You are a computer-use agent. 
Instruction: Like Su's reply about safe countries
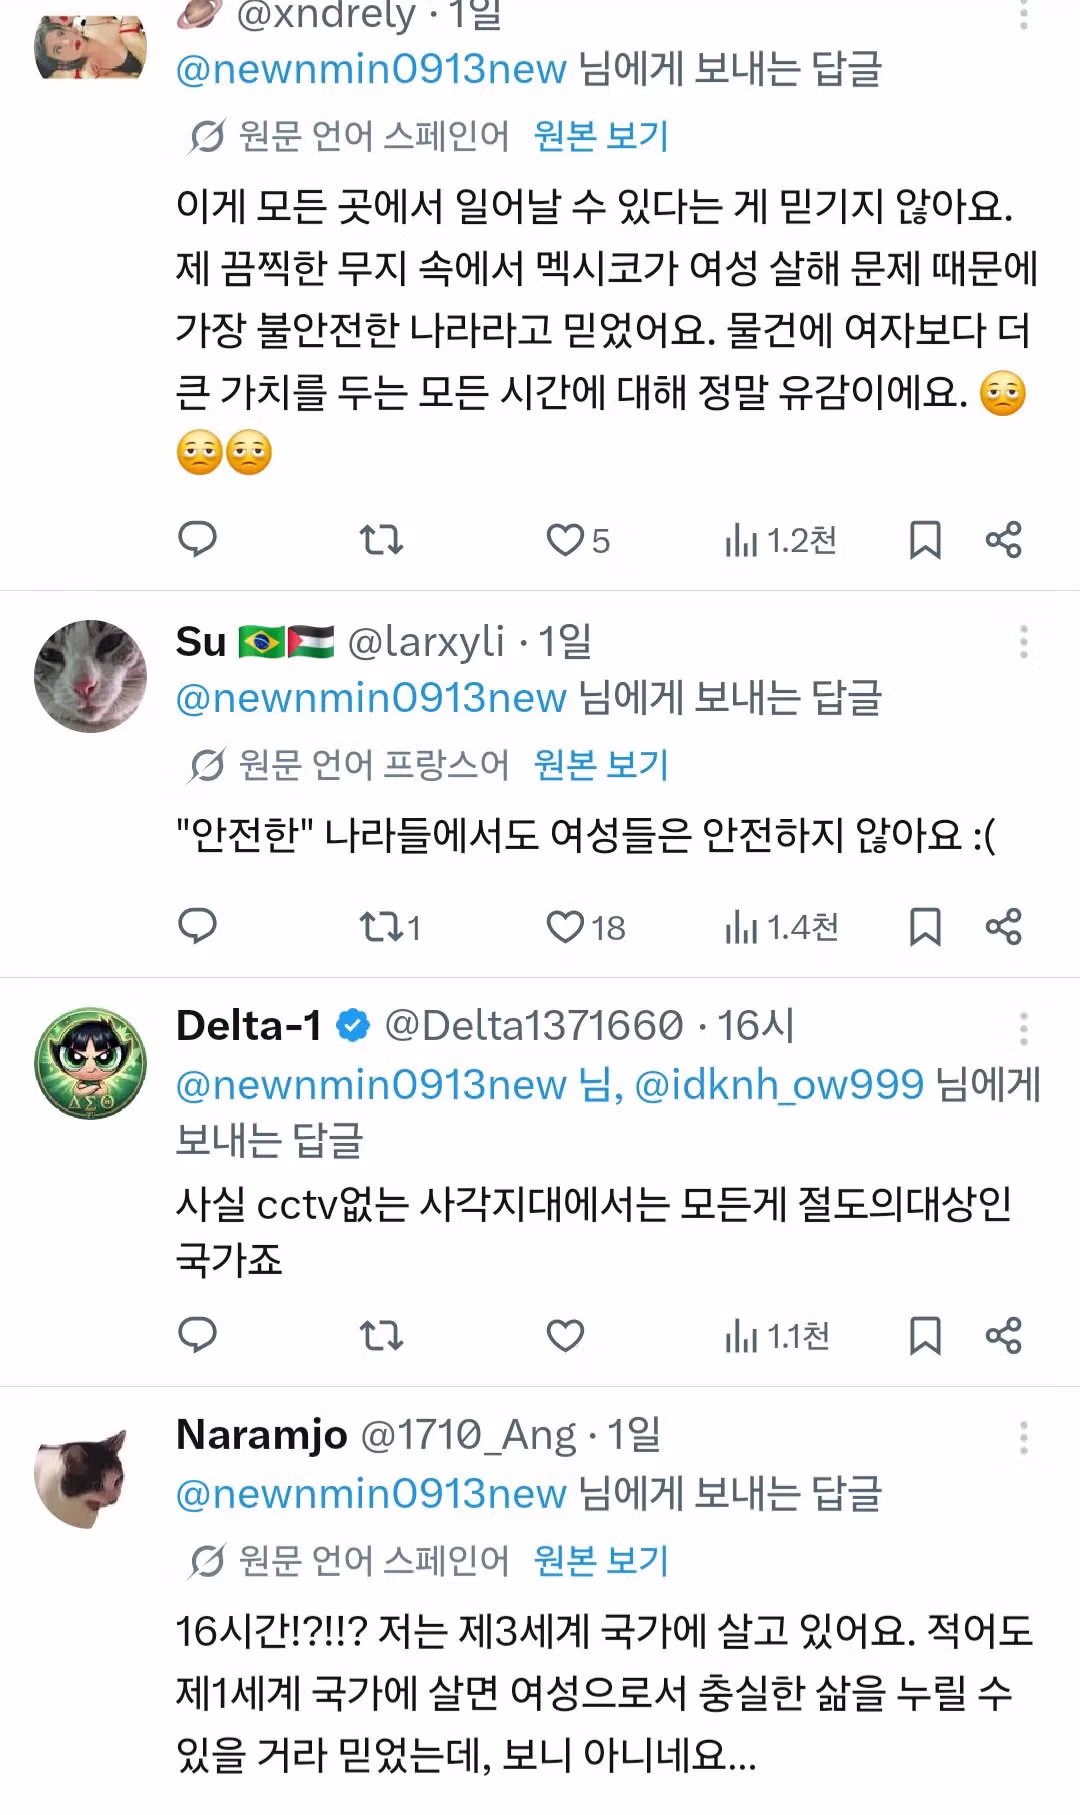point(567,928)
